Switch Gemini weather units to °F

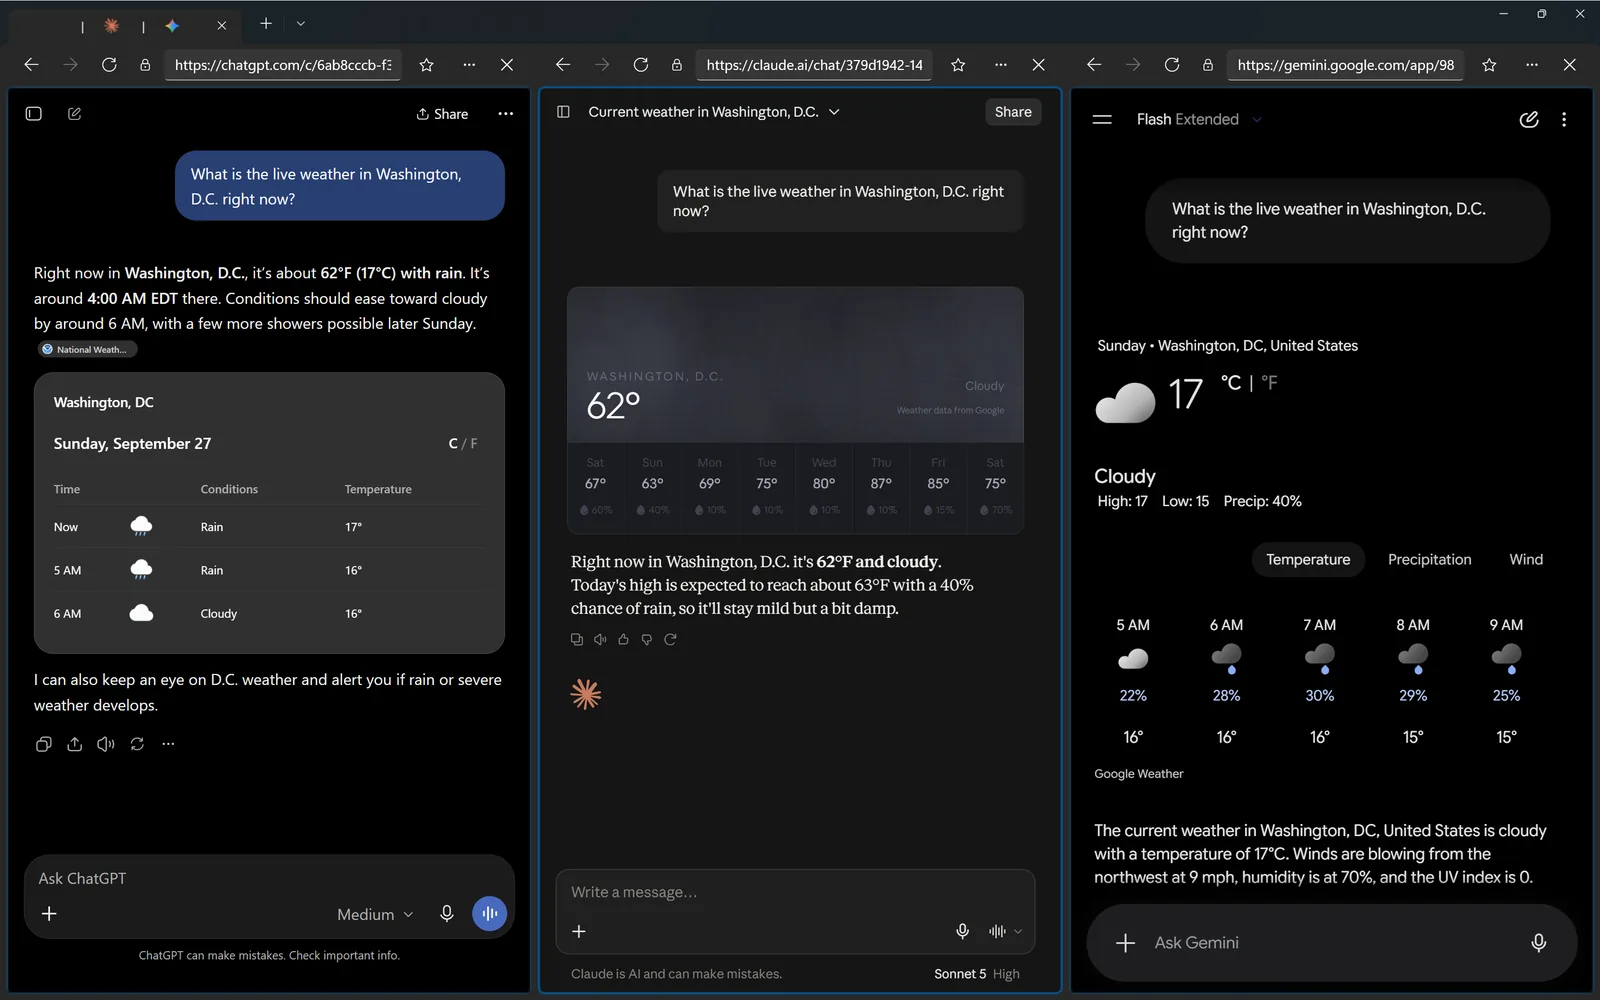click(x=1269, y=382)
